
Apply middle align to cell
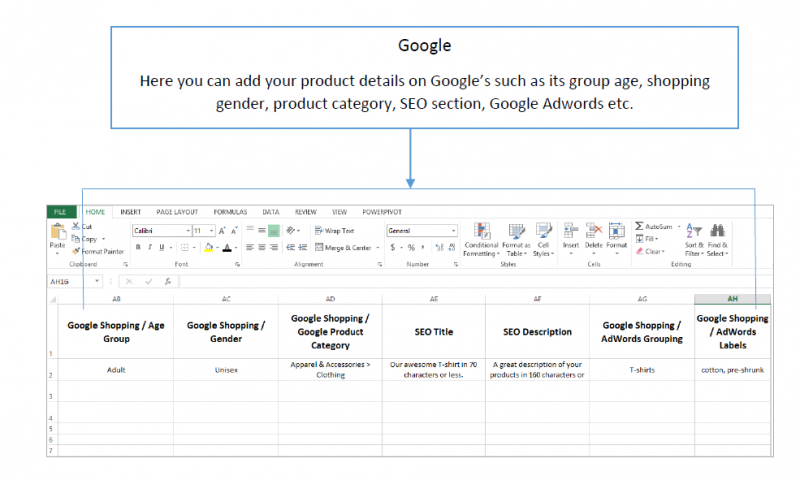click(x=262, y=230)
